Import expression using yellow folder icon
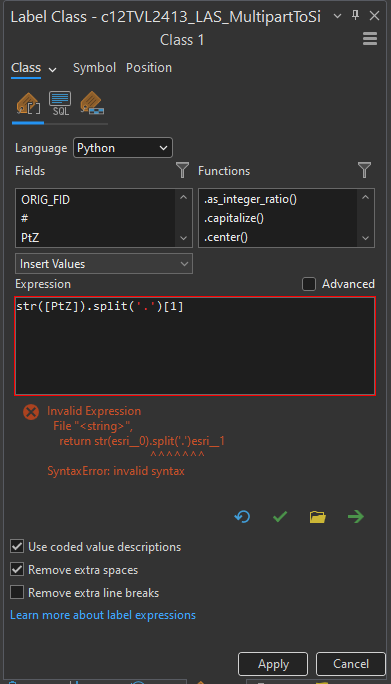The image size is (391, 684). 318,517
